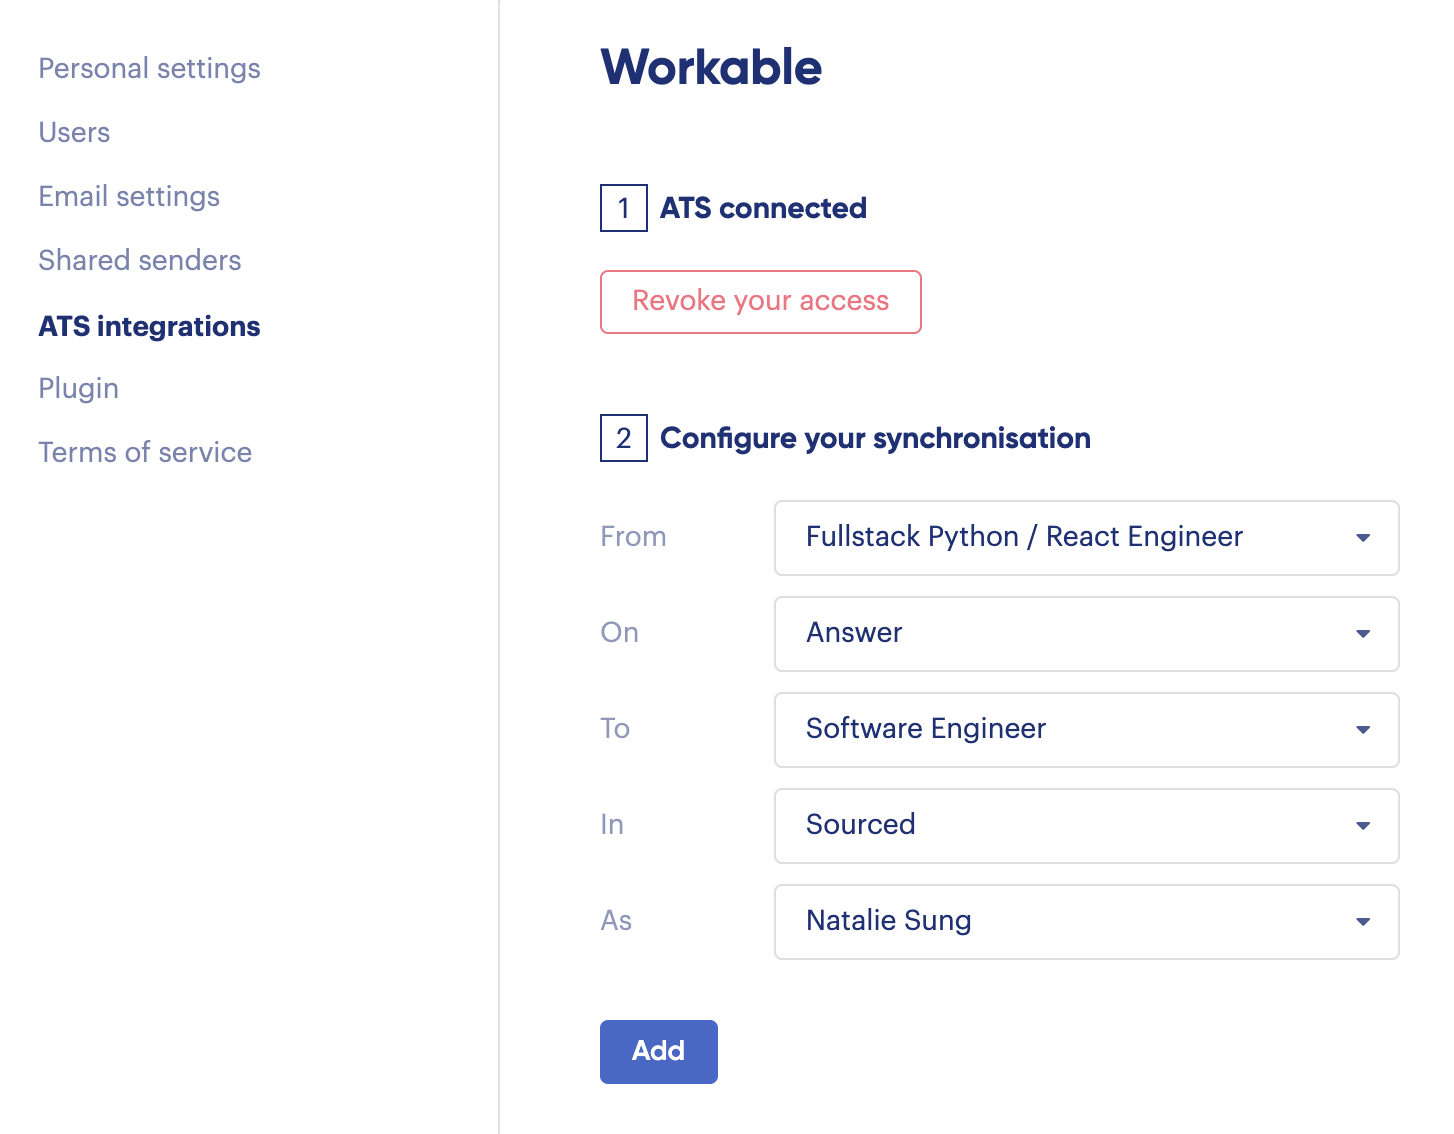Click the Workable heading
This screenshot has width=1454, height=1134.
711,68
